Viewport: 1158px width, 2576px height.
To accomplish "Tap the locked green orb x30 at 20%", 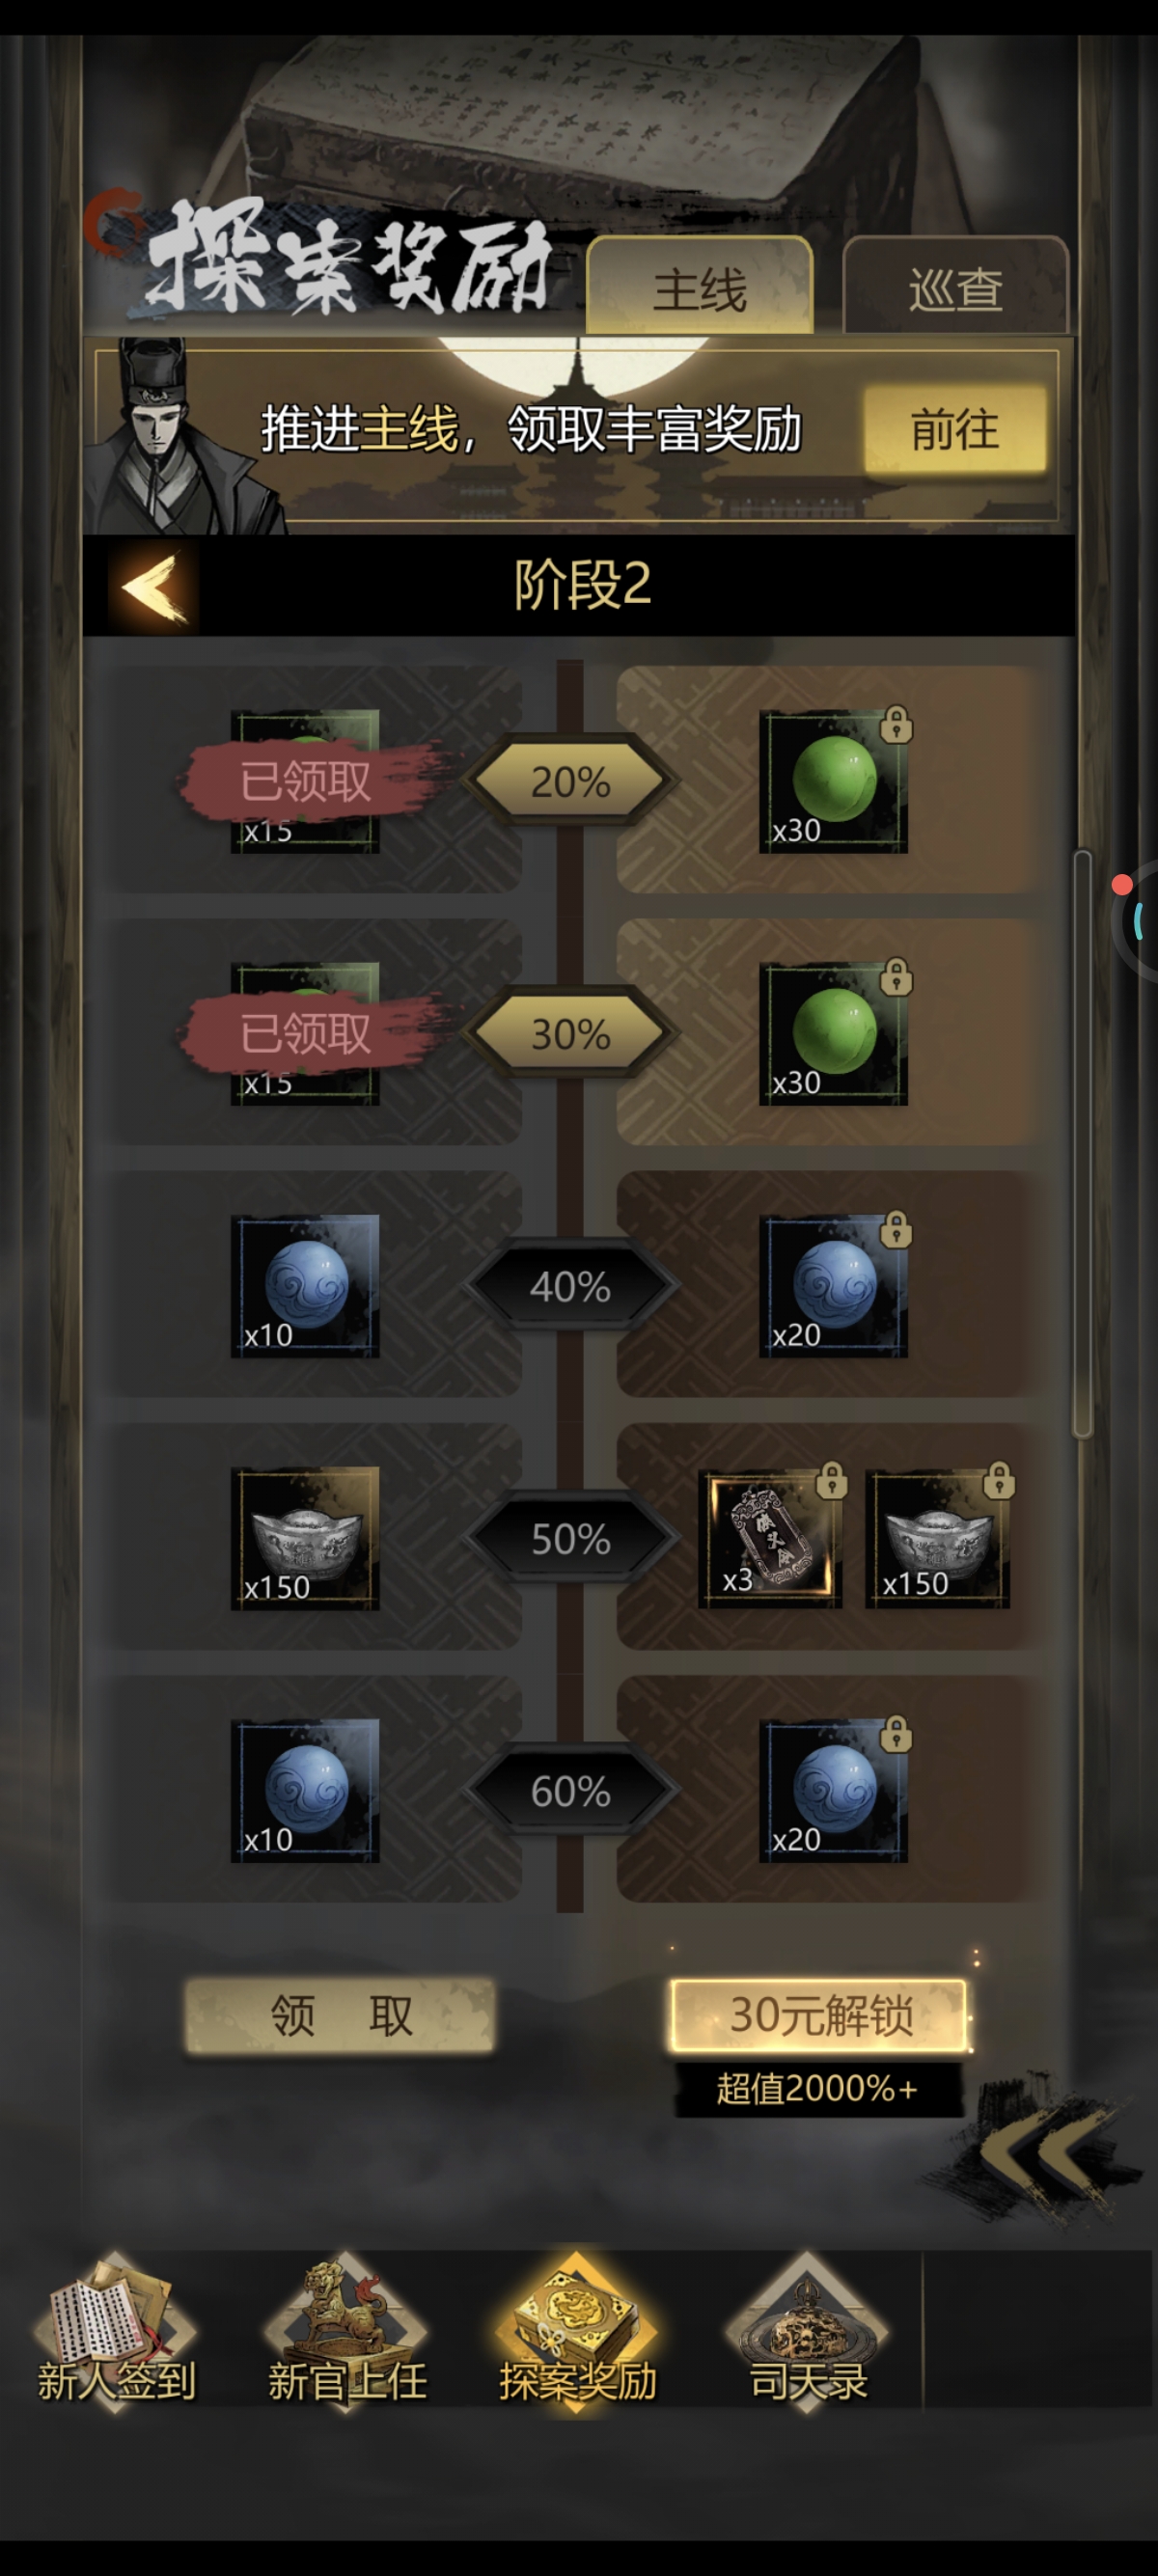I will click(833, 781).
